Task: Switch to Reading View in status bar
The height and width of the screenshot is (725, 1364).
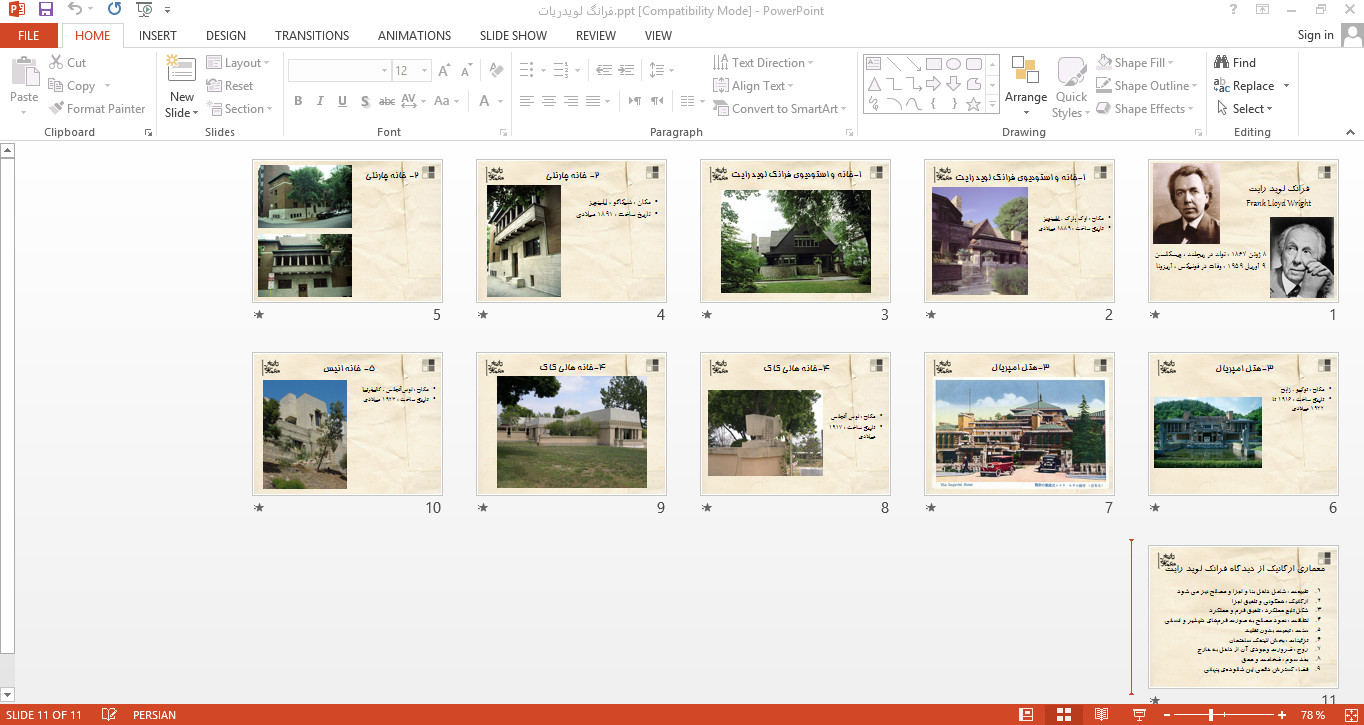Action: 1101,715
